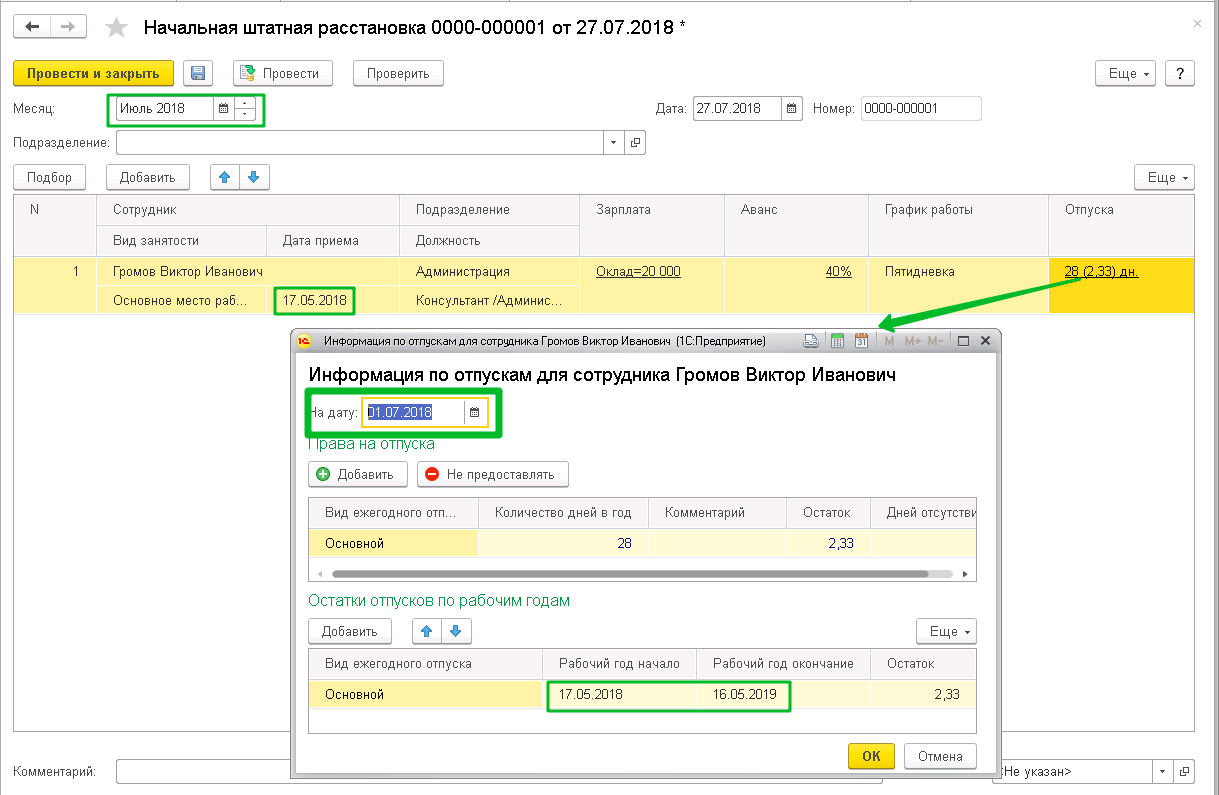The image size is (1219, 795).
Task: Move balance row down in dialog
Action: (456, 631)
